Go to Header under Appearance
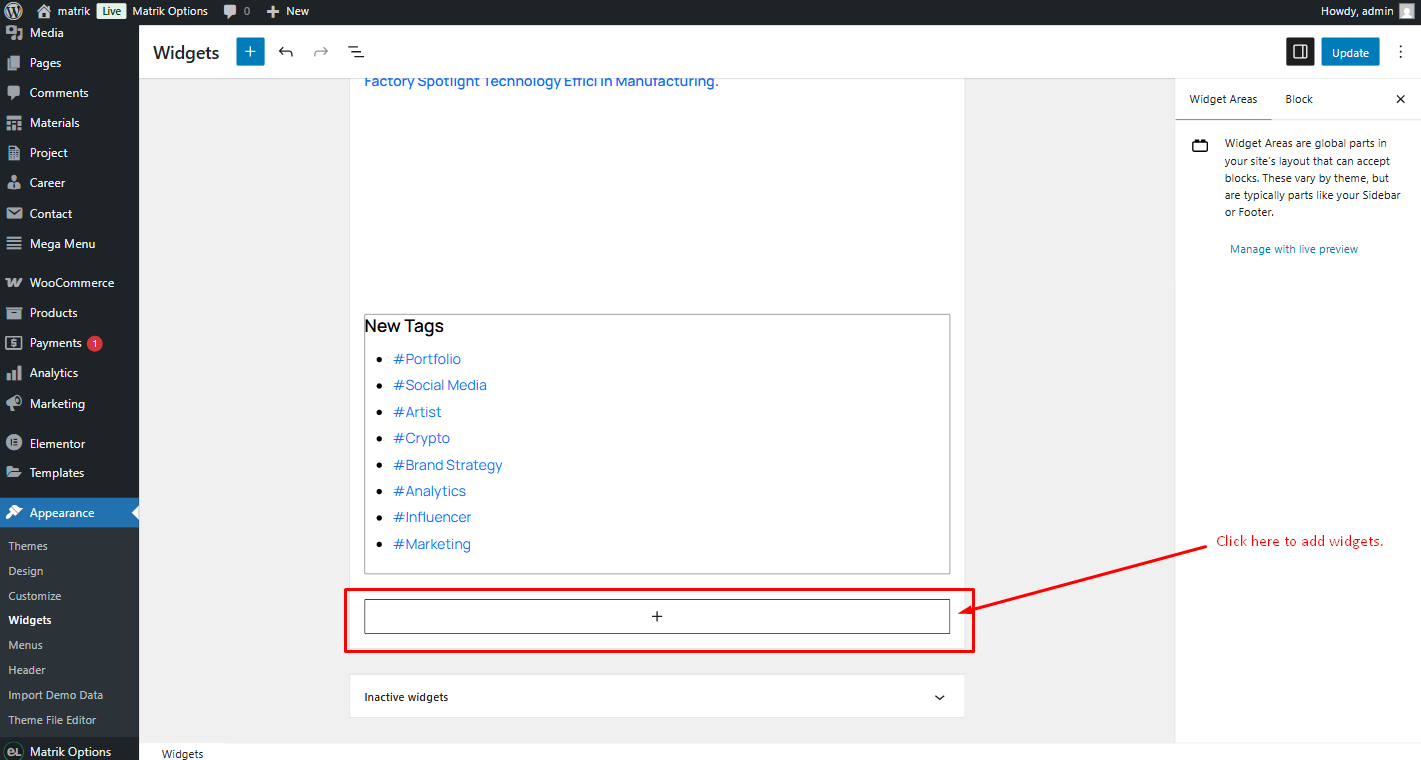 point(28,670)
